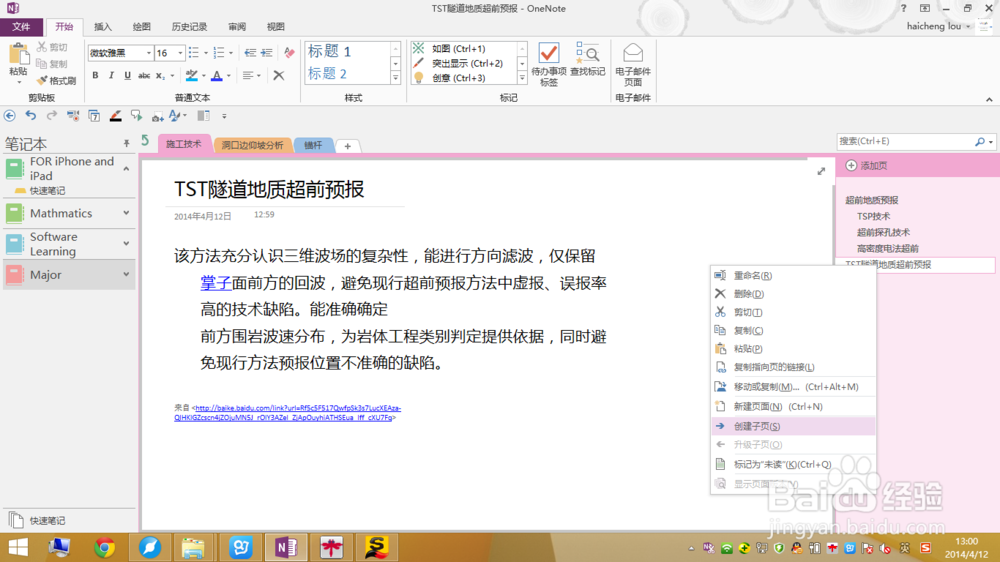Choose 重命名 in the context menu

(x=793, y=276)
